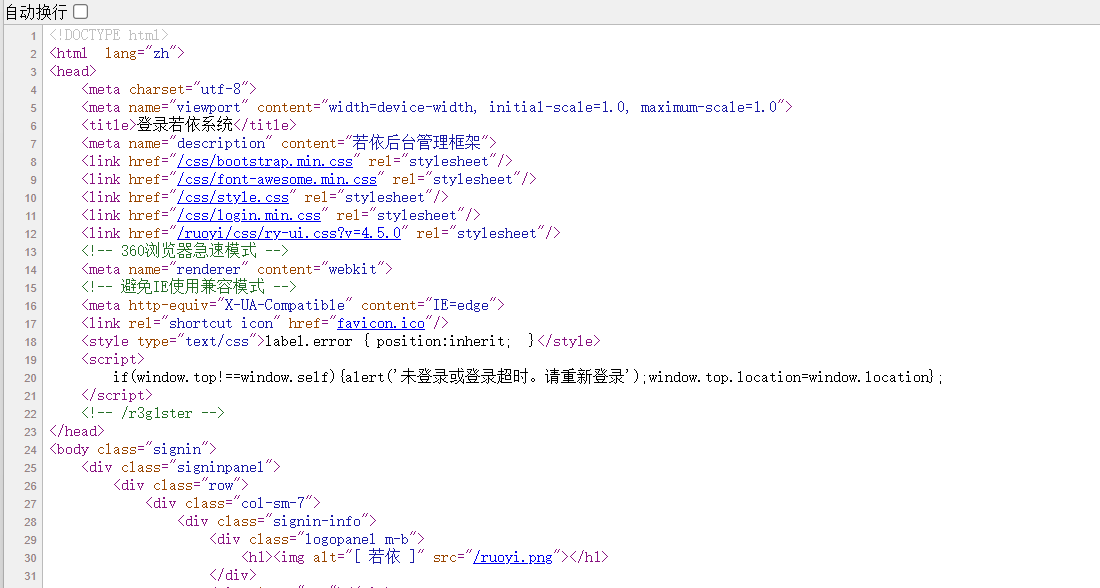Click the [ 若依 ] alt text

point(384,557)
